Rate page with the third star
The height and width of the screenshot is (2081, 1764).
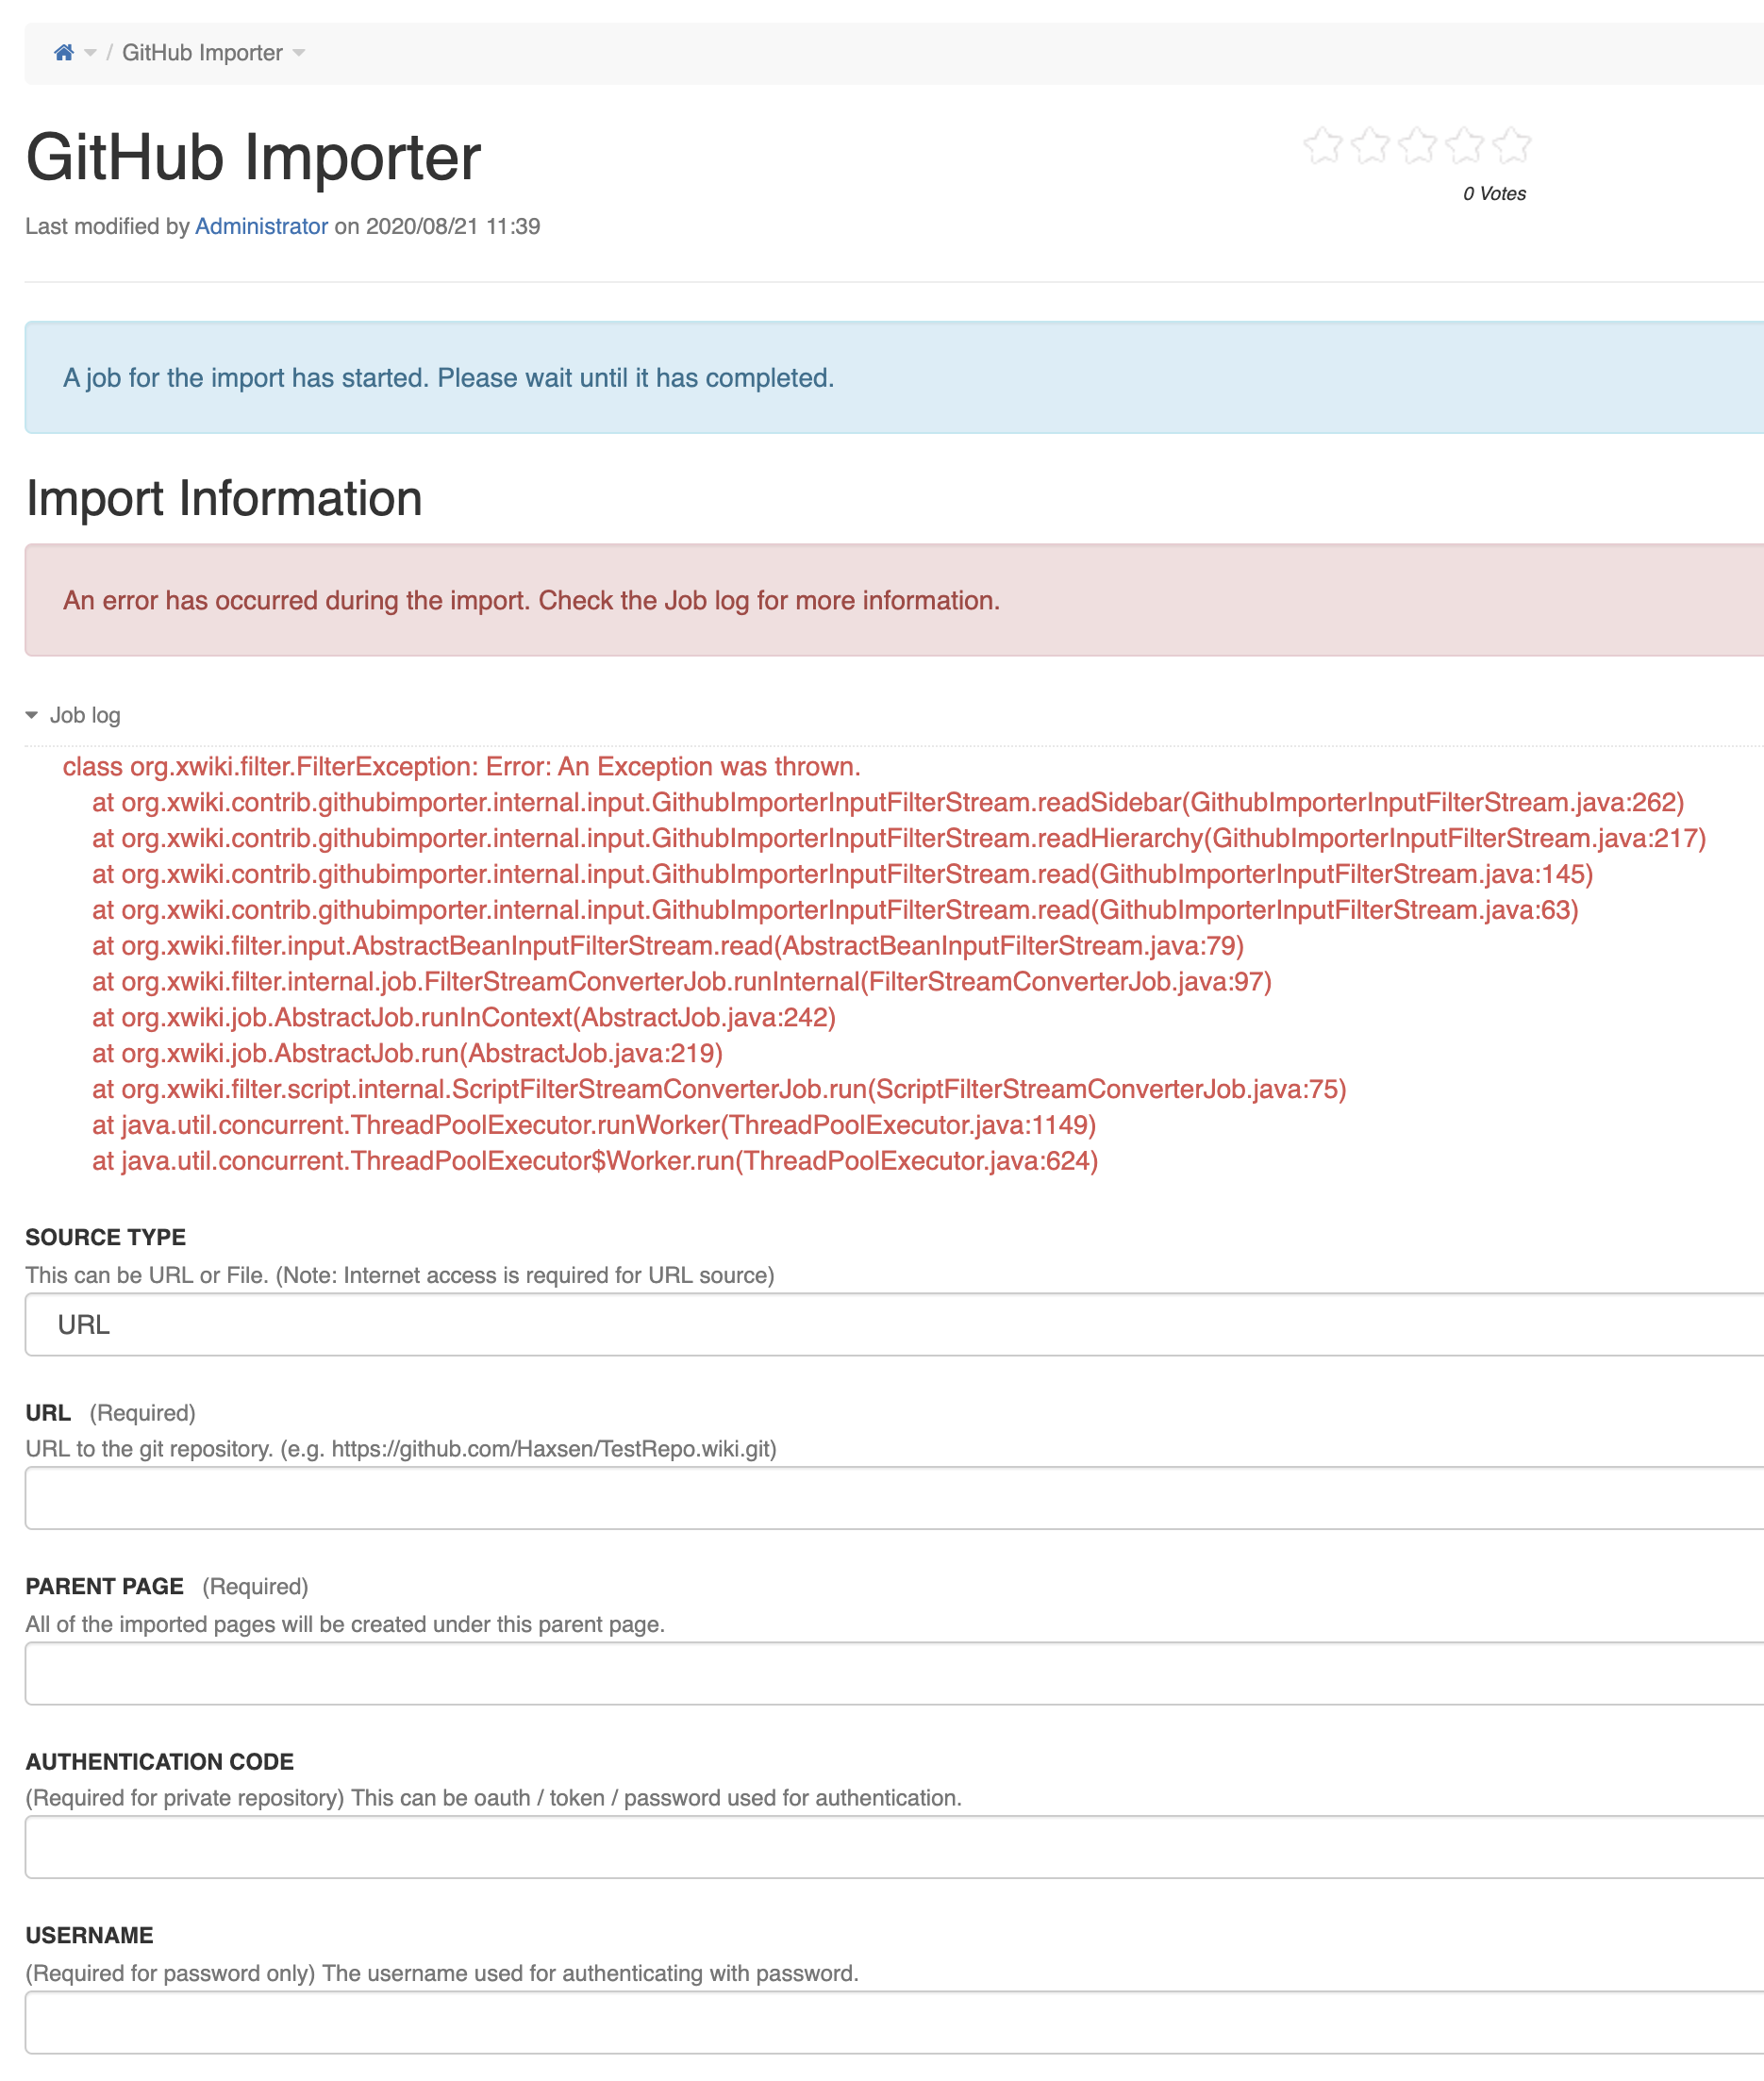(x=1417, y=146)
